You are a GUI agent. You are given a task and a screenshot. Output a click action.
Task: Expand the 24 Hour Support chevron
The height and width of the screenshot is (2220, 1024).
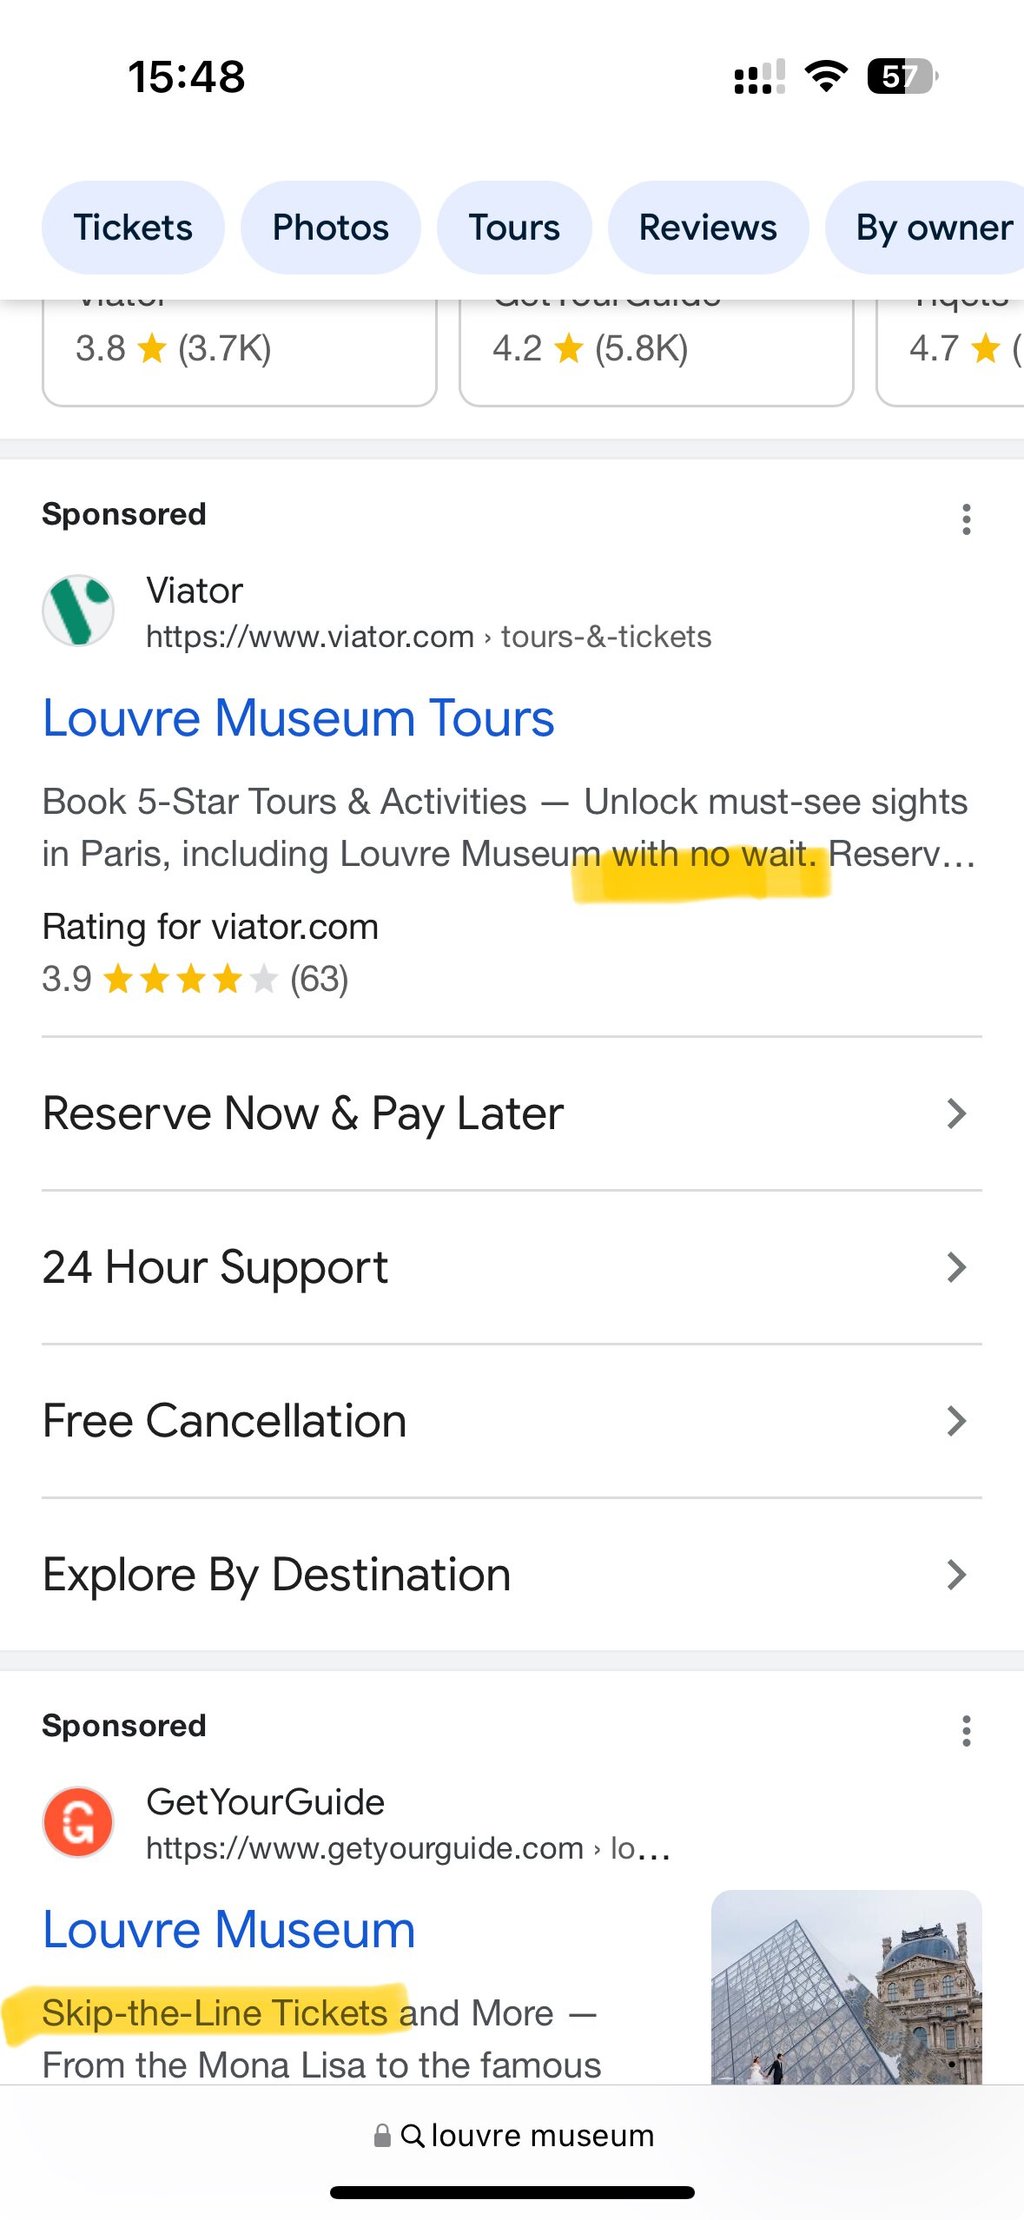(956, 1268)
